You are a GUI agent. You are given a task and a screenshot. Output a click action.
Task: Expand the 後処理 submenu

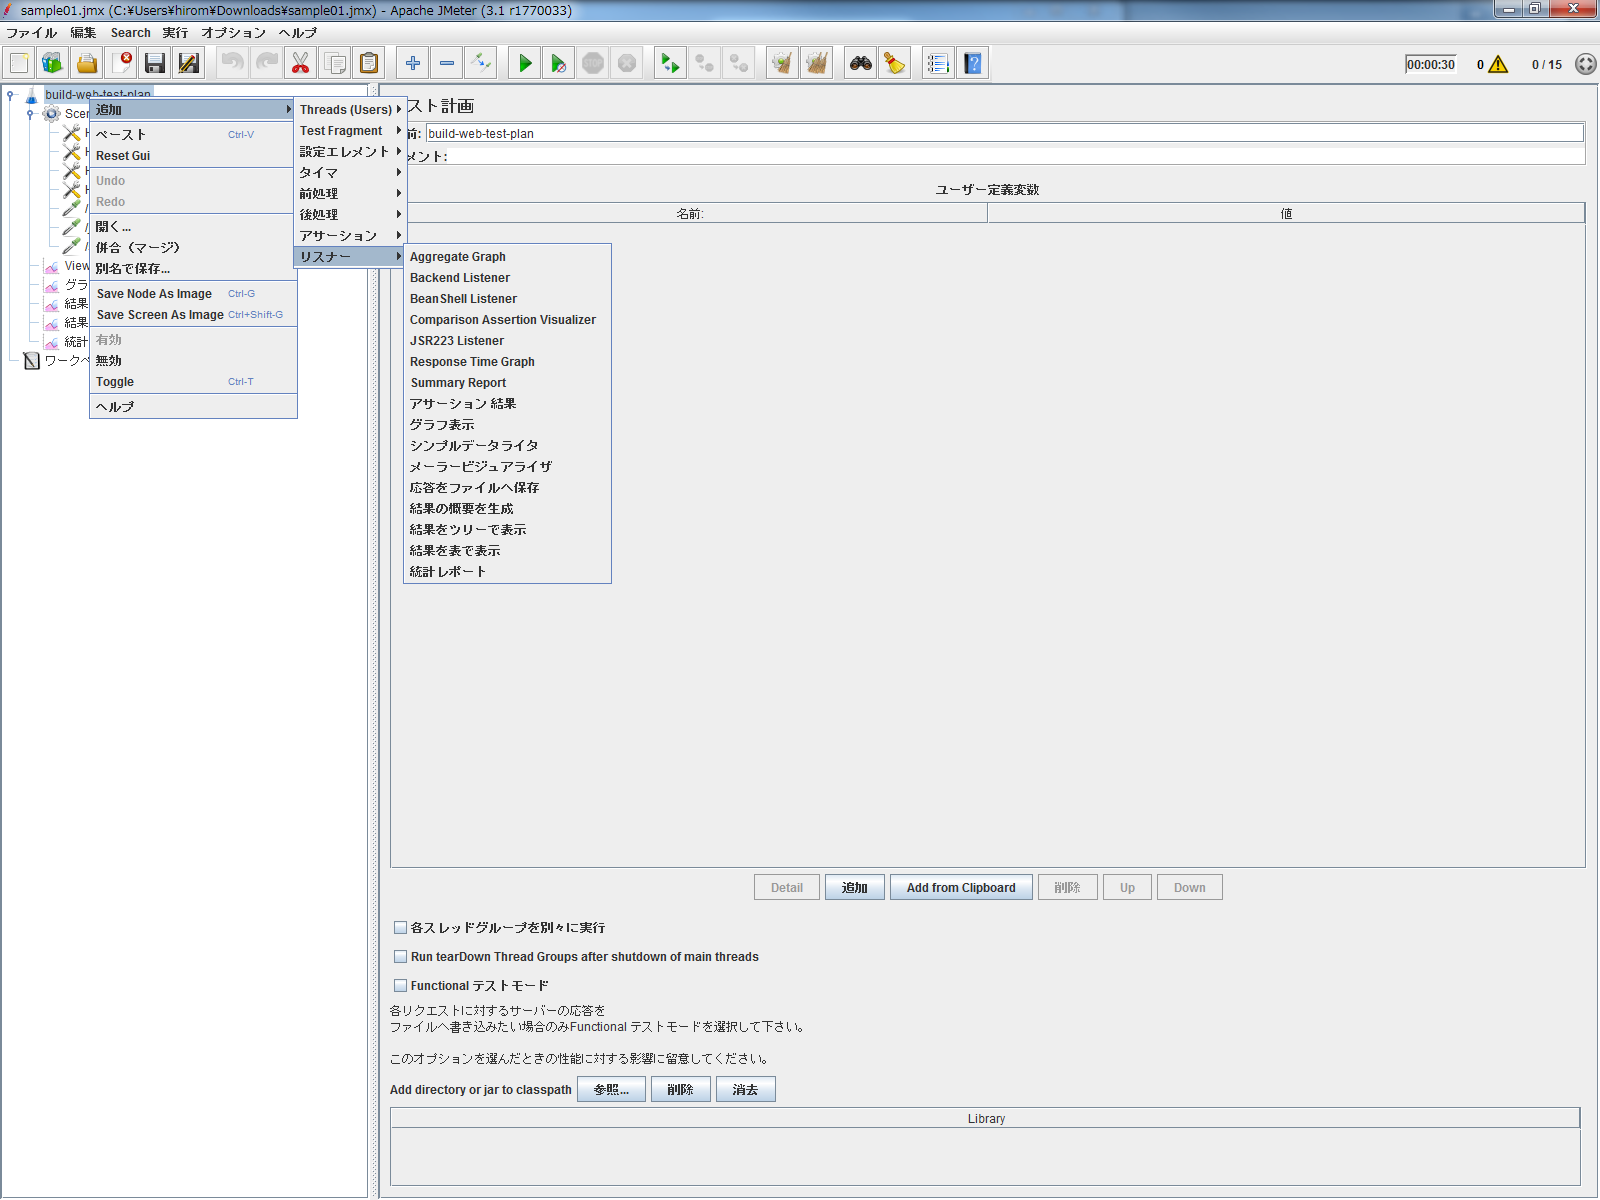[x=350, y=215]
